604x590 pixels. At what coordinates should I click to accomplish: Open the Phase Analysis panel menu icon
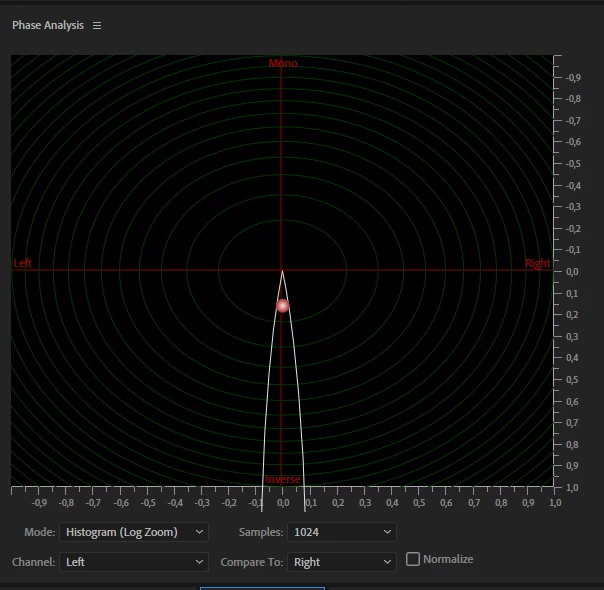(x=97, y=25)
